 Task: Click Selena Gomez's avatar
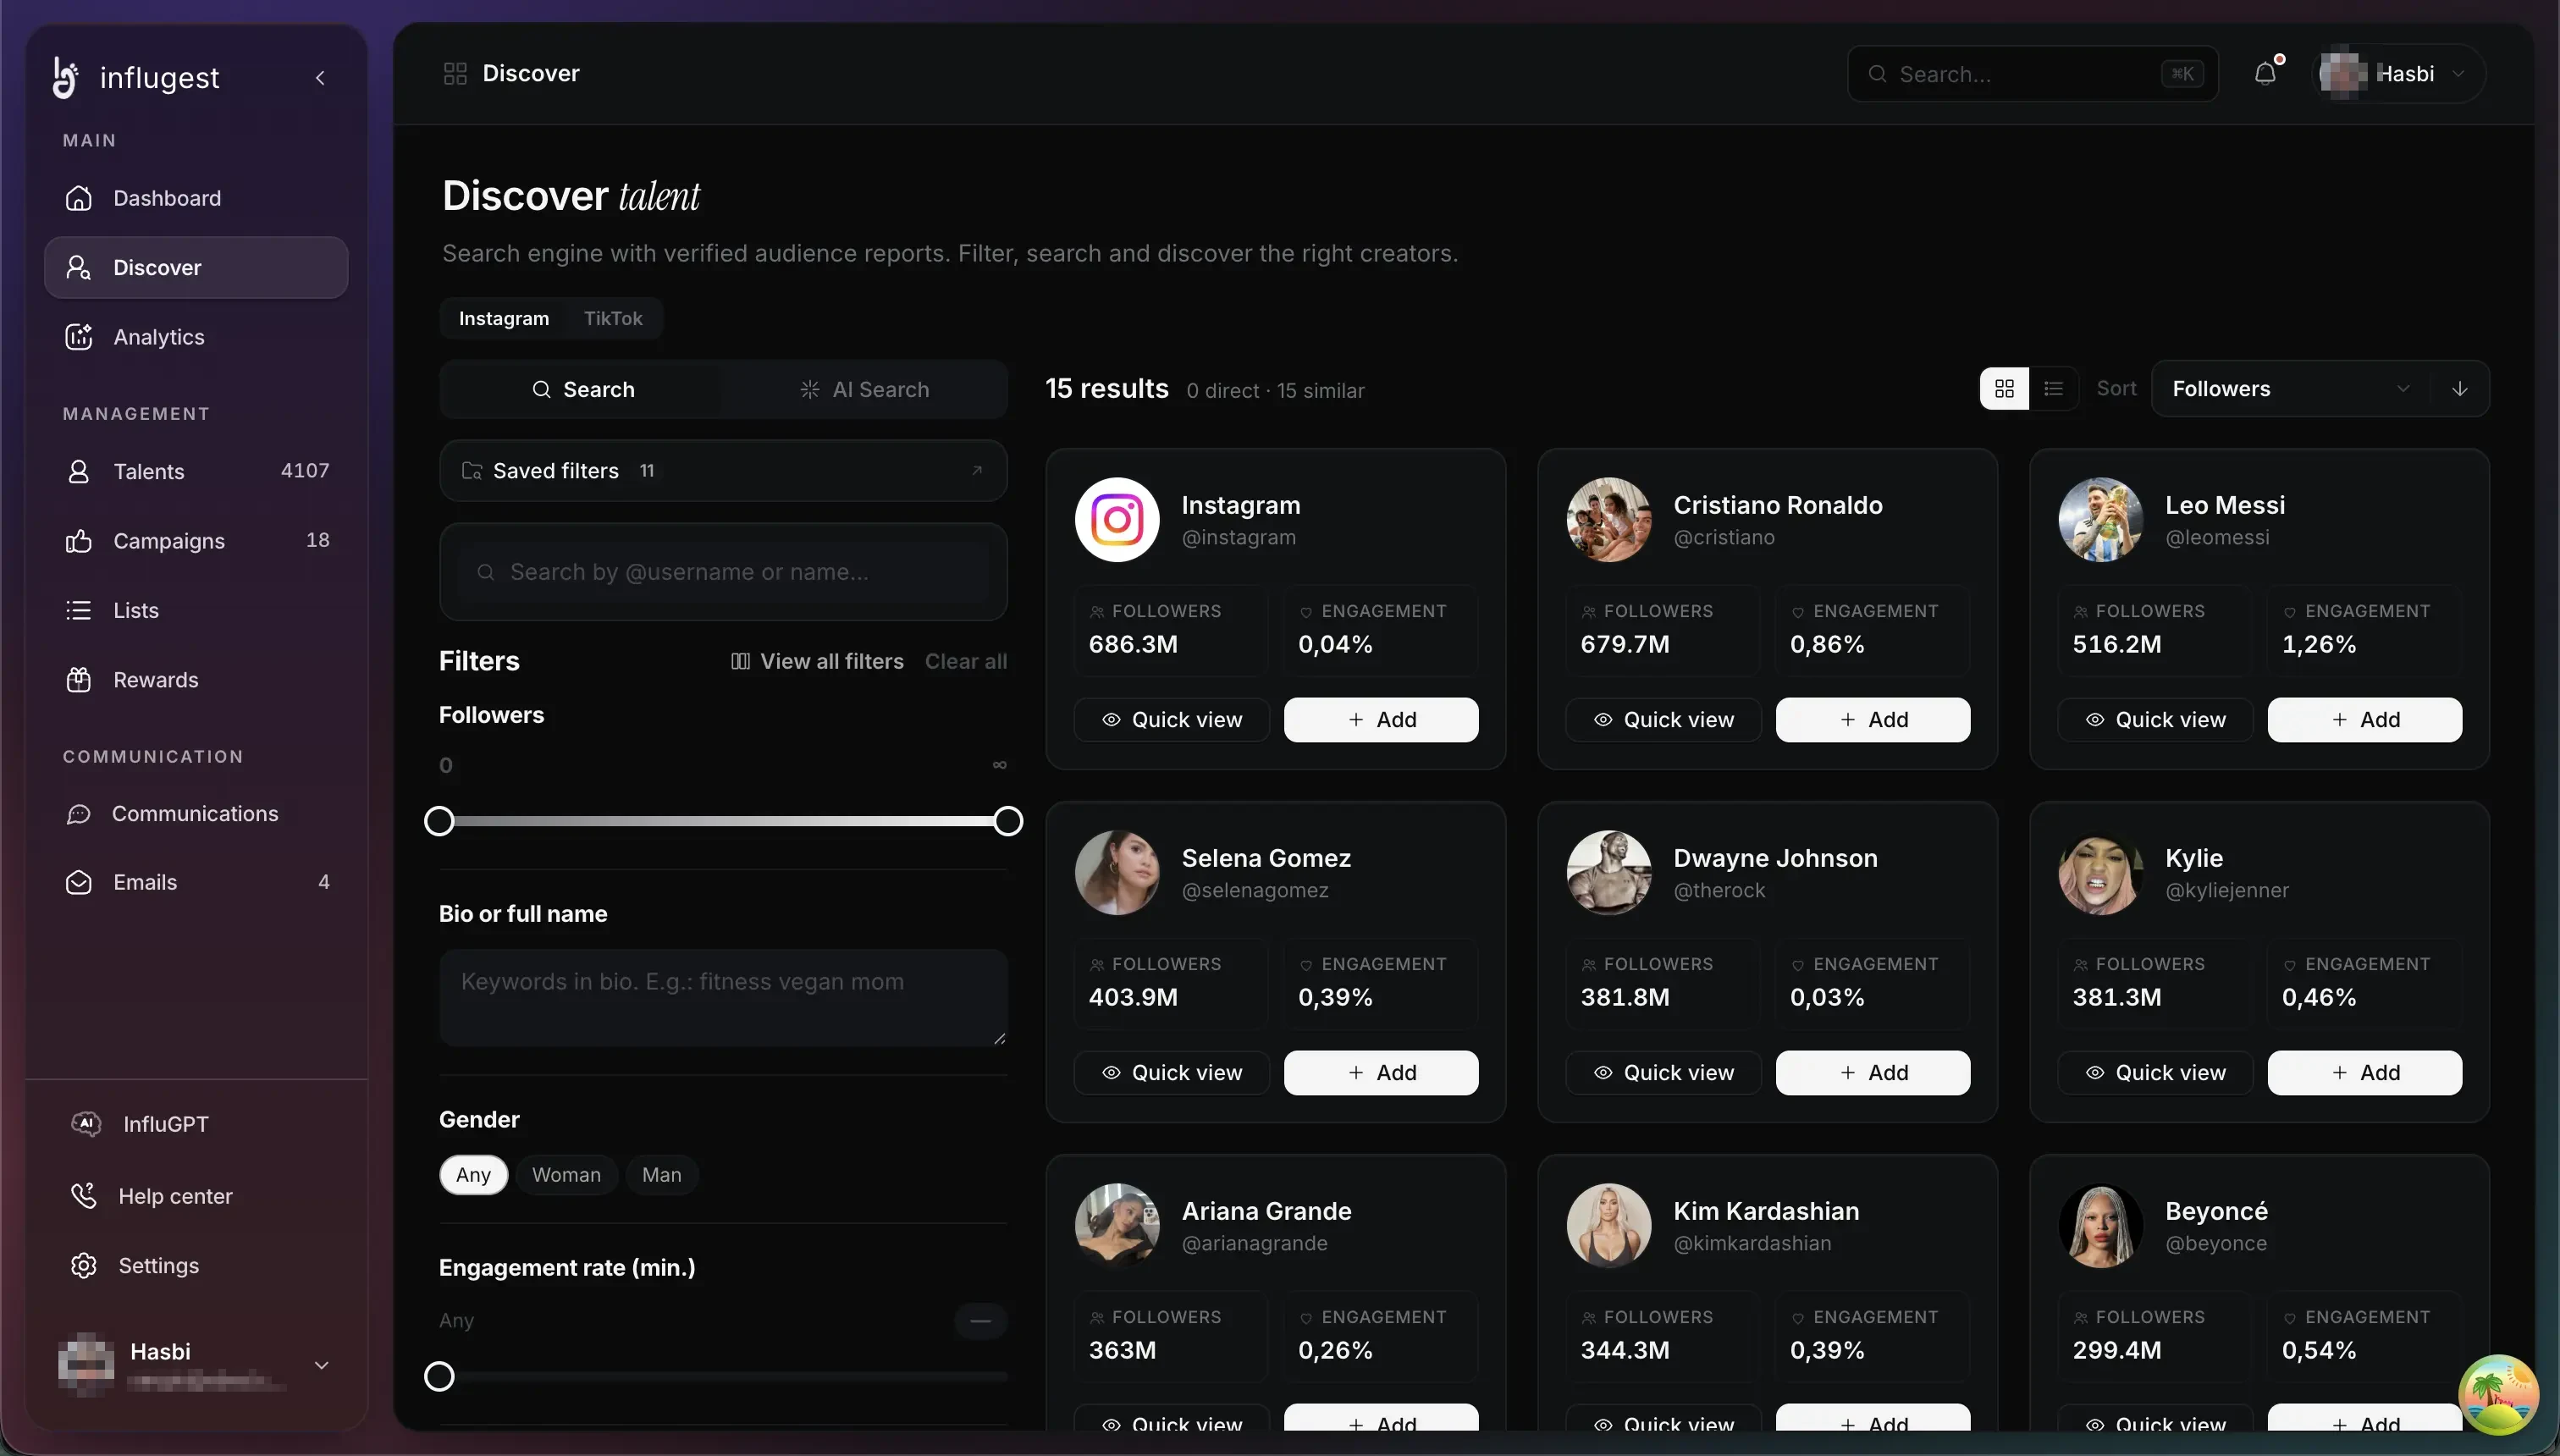[x=1117, y=873]
